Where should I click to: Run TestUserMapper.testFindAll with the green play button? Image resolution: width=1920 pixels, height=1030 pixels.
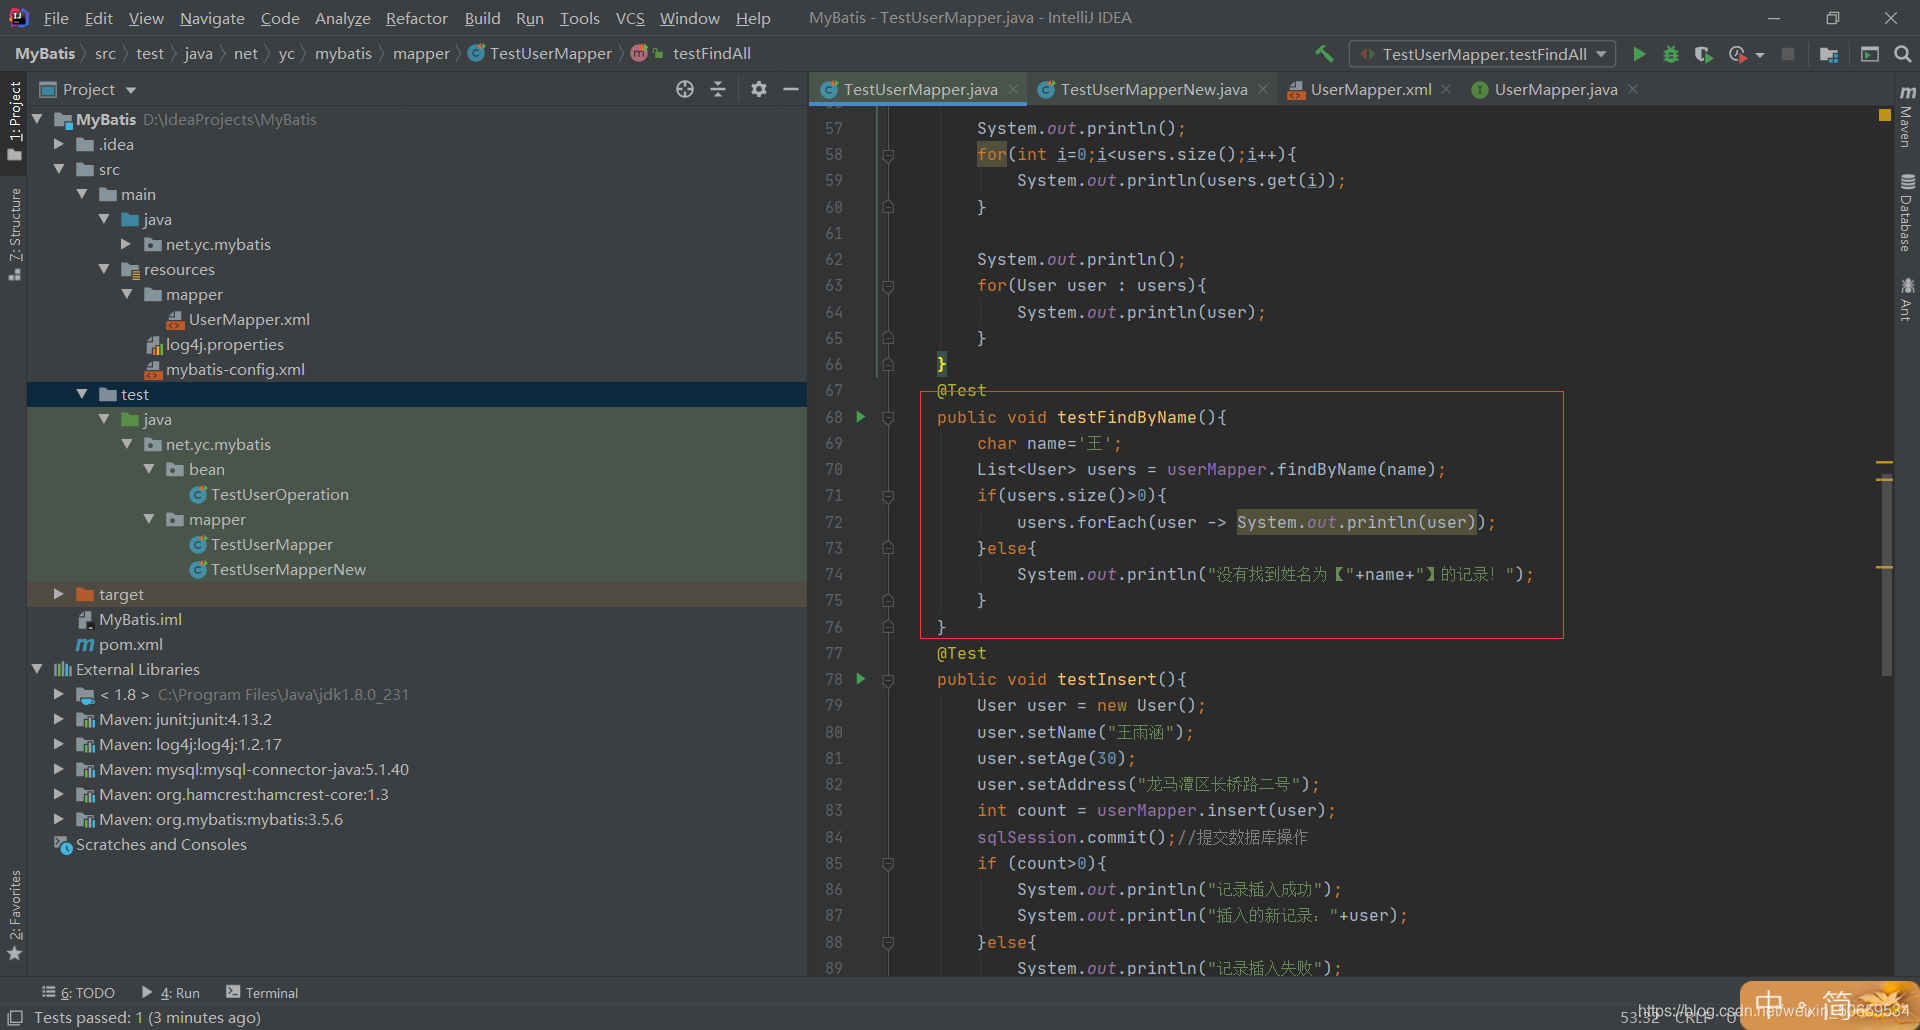[x=1639, y=54]
